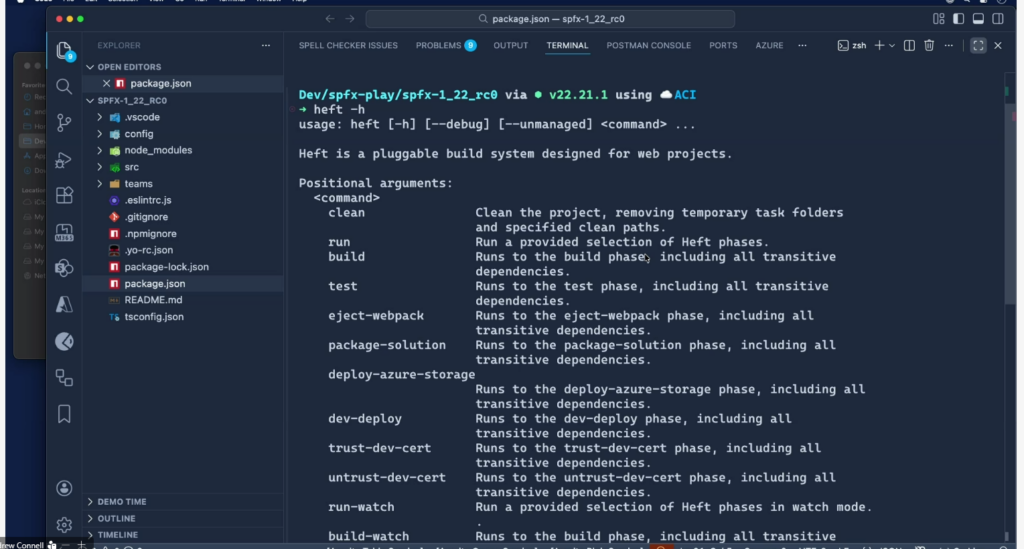This screenshot has width=1024, height=549.
Task: Split the terminal pane
Action: 909,45
